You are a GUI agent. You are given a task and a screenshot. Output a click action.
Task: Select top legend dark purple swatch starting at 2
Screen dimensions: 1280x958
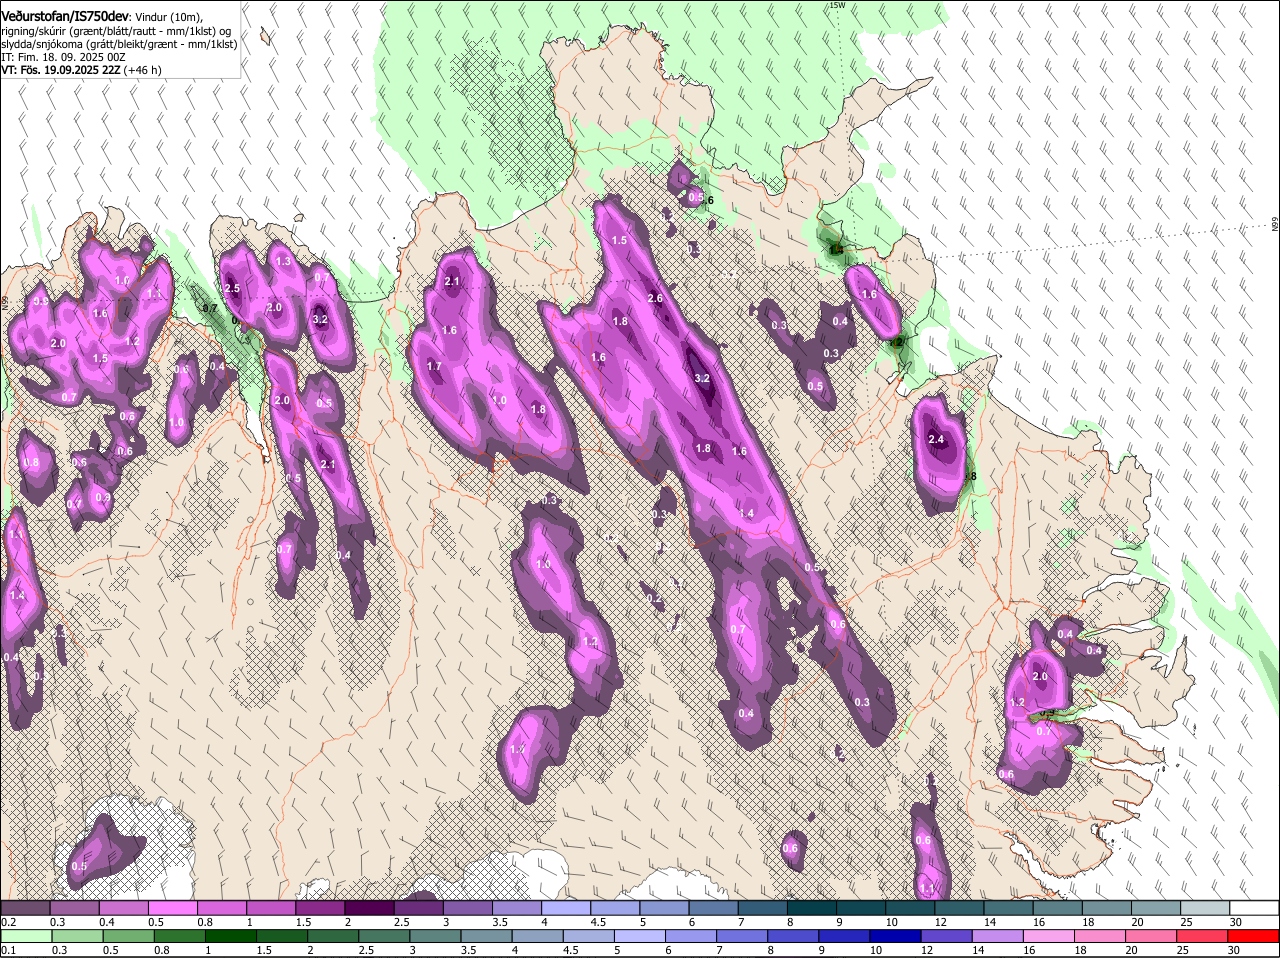pyautogui.click(x=369, y=907)
